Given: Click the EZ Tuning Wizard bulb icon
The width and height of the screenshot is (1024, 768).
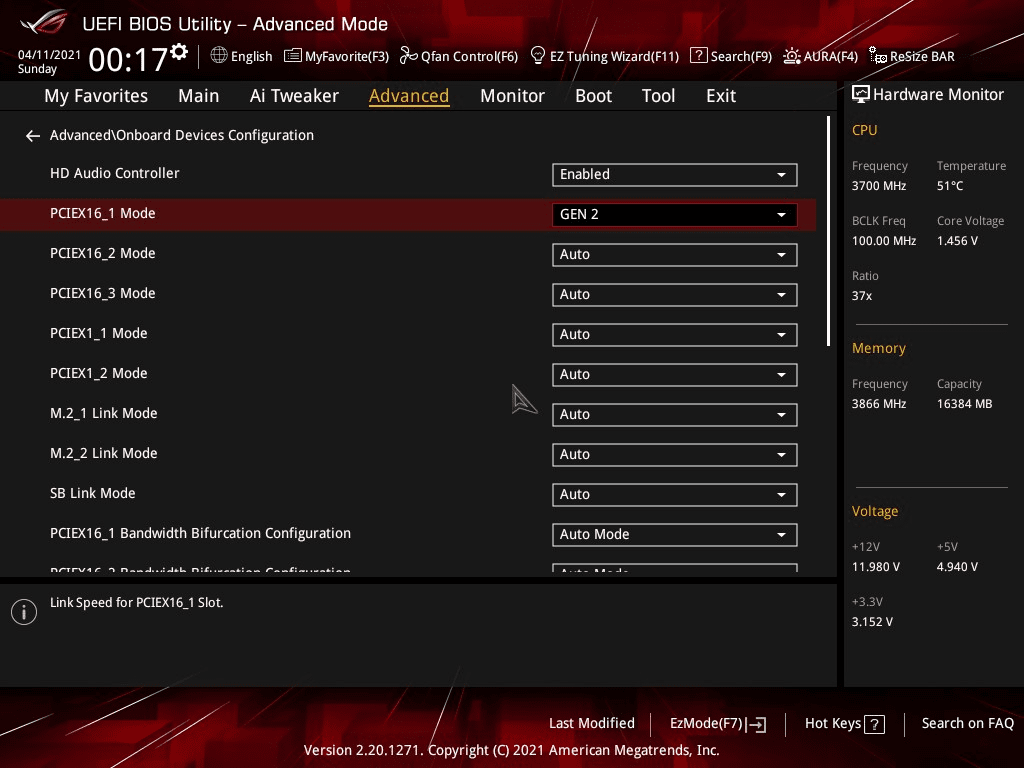Looking at the screenshot, I should click(537, 56).
